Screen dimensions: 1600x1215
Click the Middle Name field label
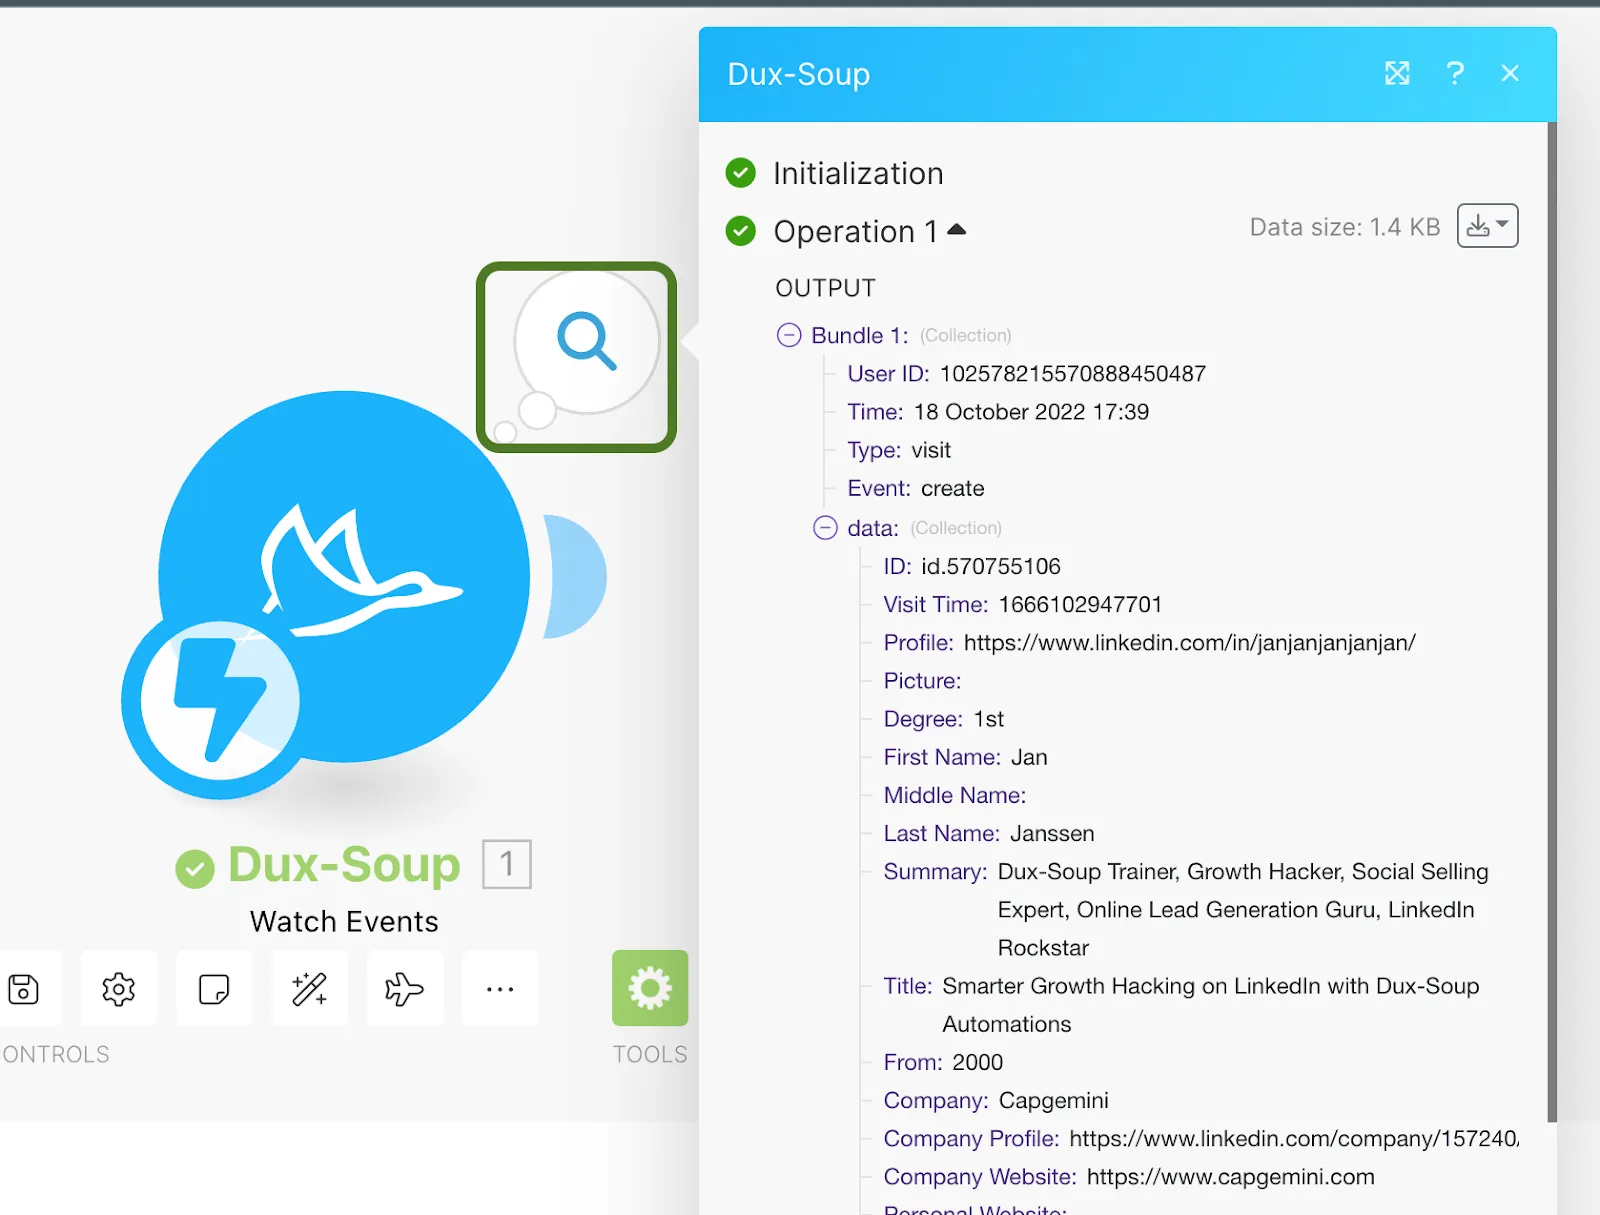955,795
